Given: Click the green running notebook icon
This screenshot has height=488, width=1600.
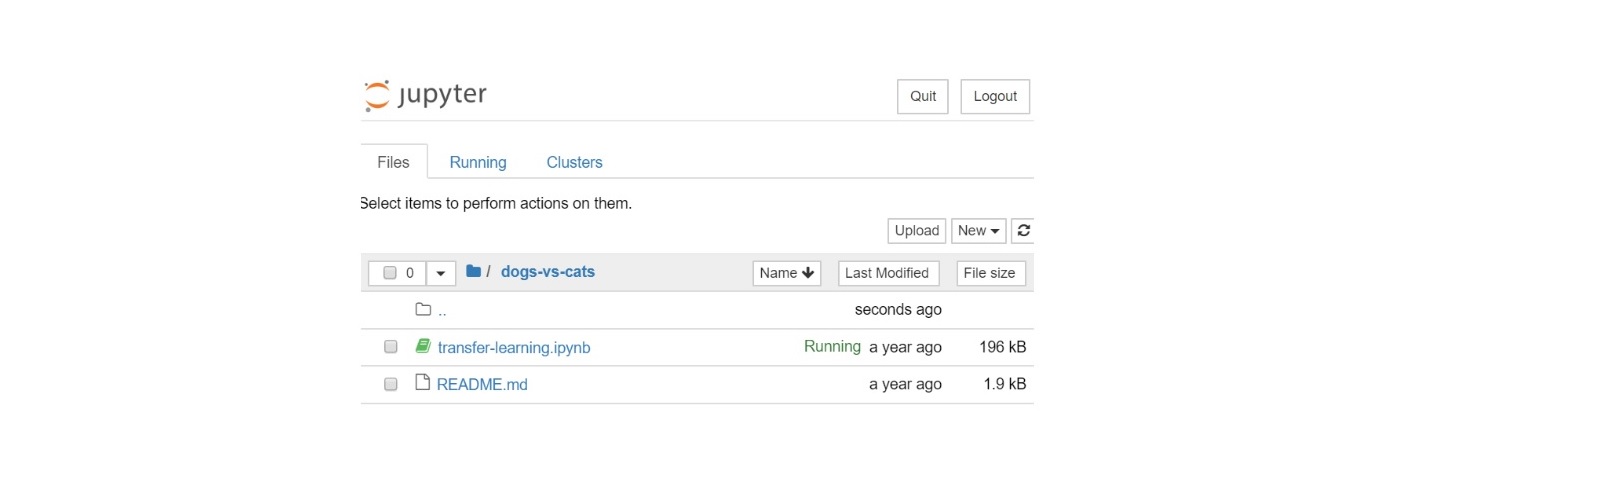Looking at the screenshot, I should (x=423, y=346).
